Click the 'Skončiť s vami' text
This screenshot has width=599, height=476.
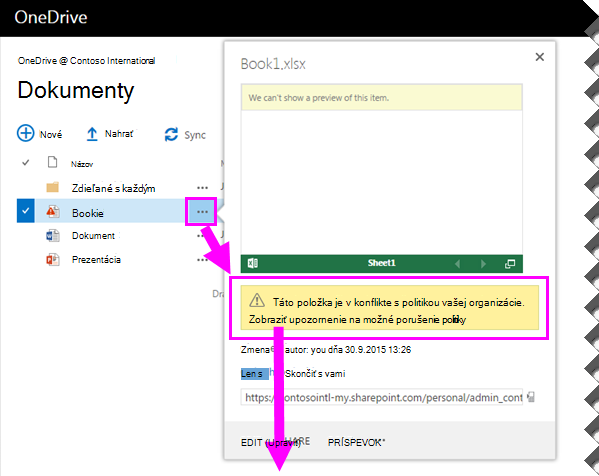[x=315, y=374]
